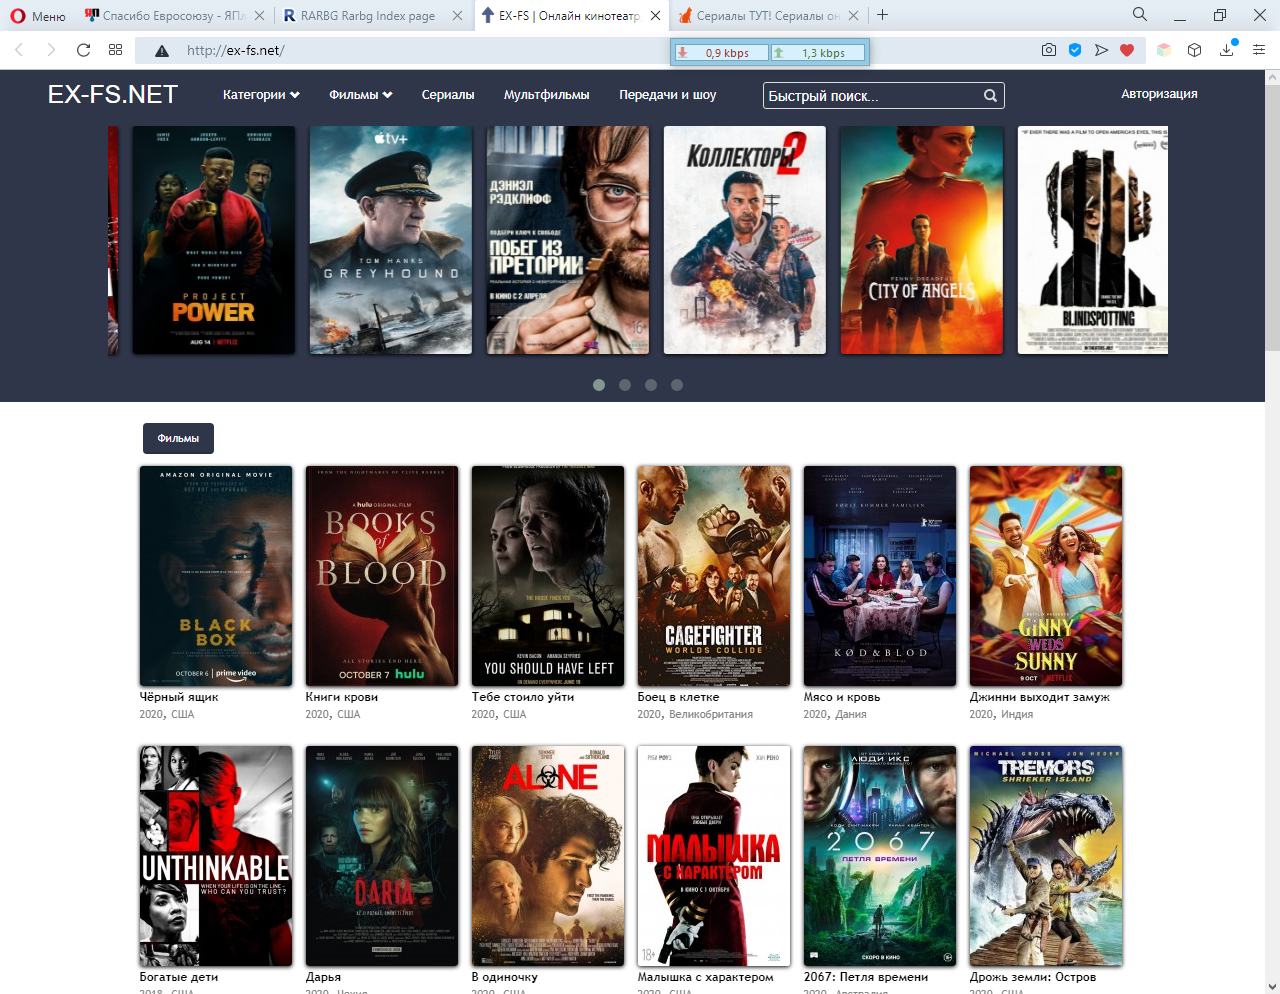Open the Ginny Weds Sunny poster
This screenshot has width=1280, height=994.
click(1046, 576)
